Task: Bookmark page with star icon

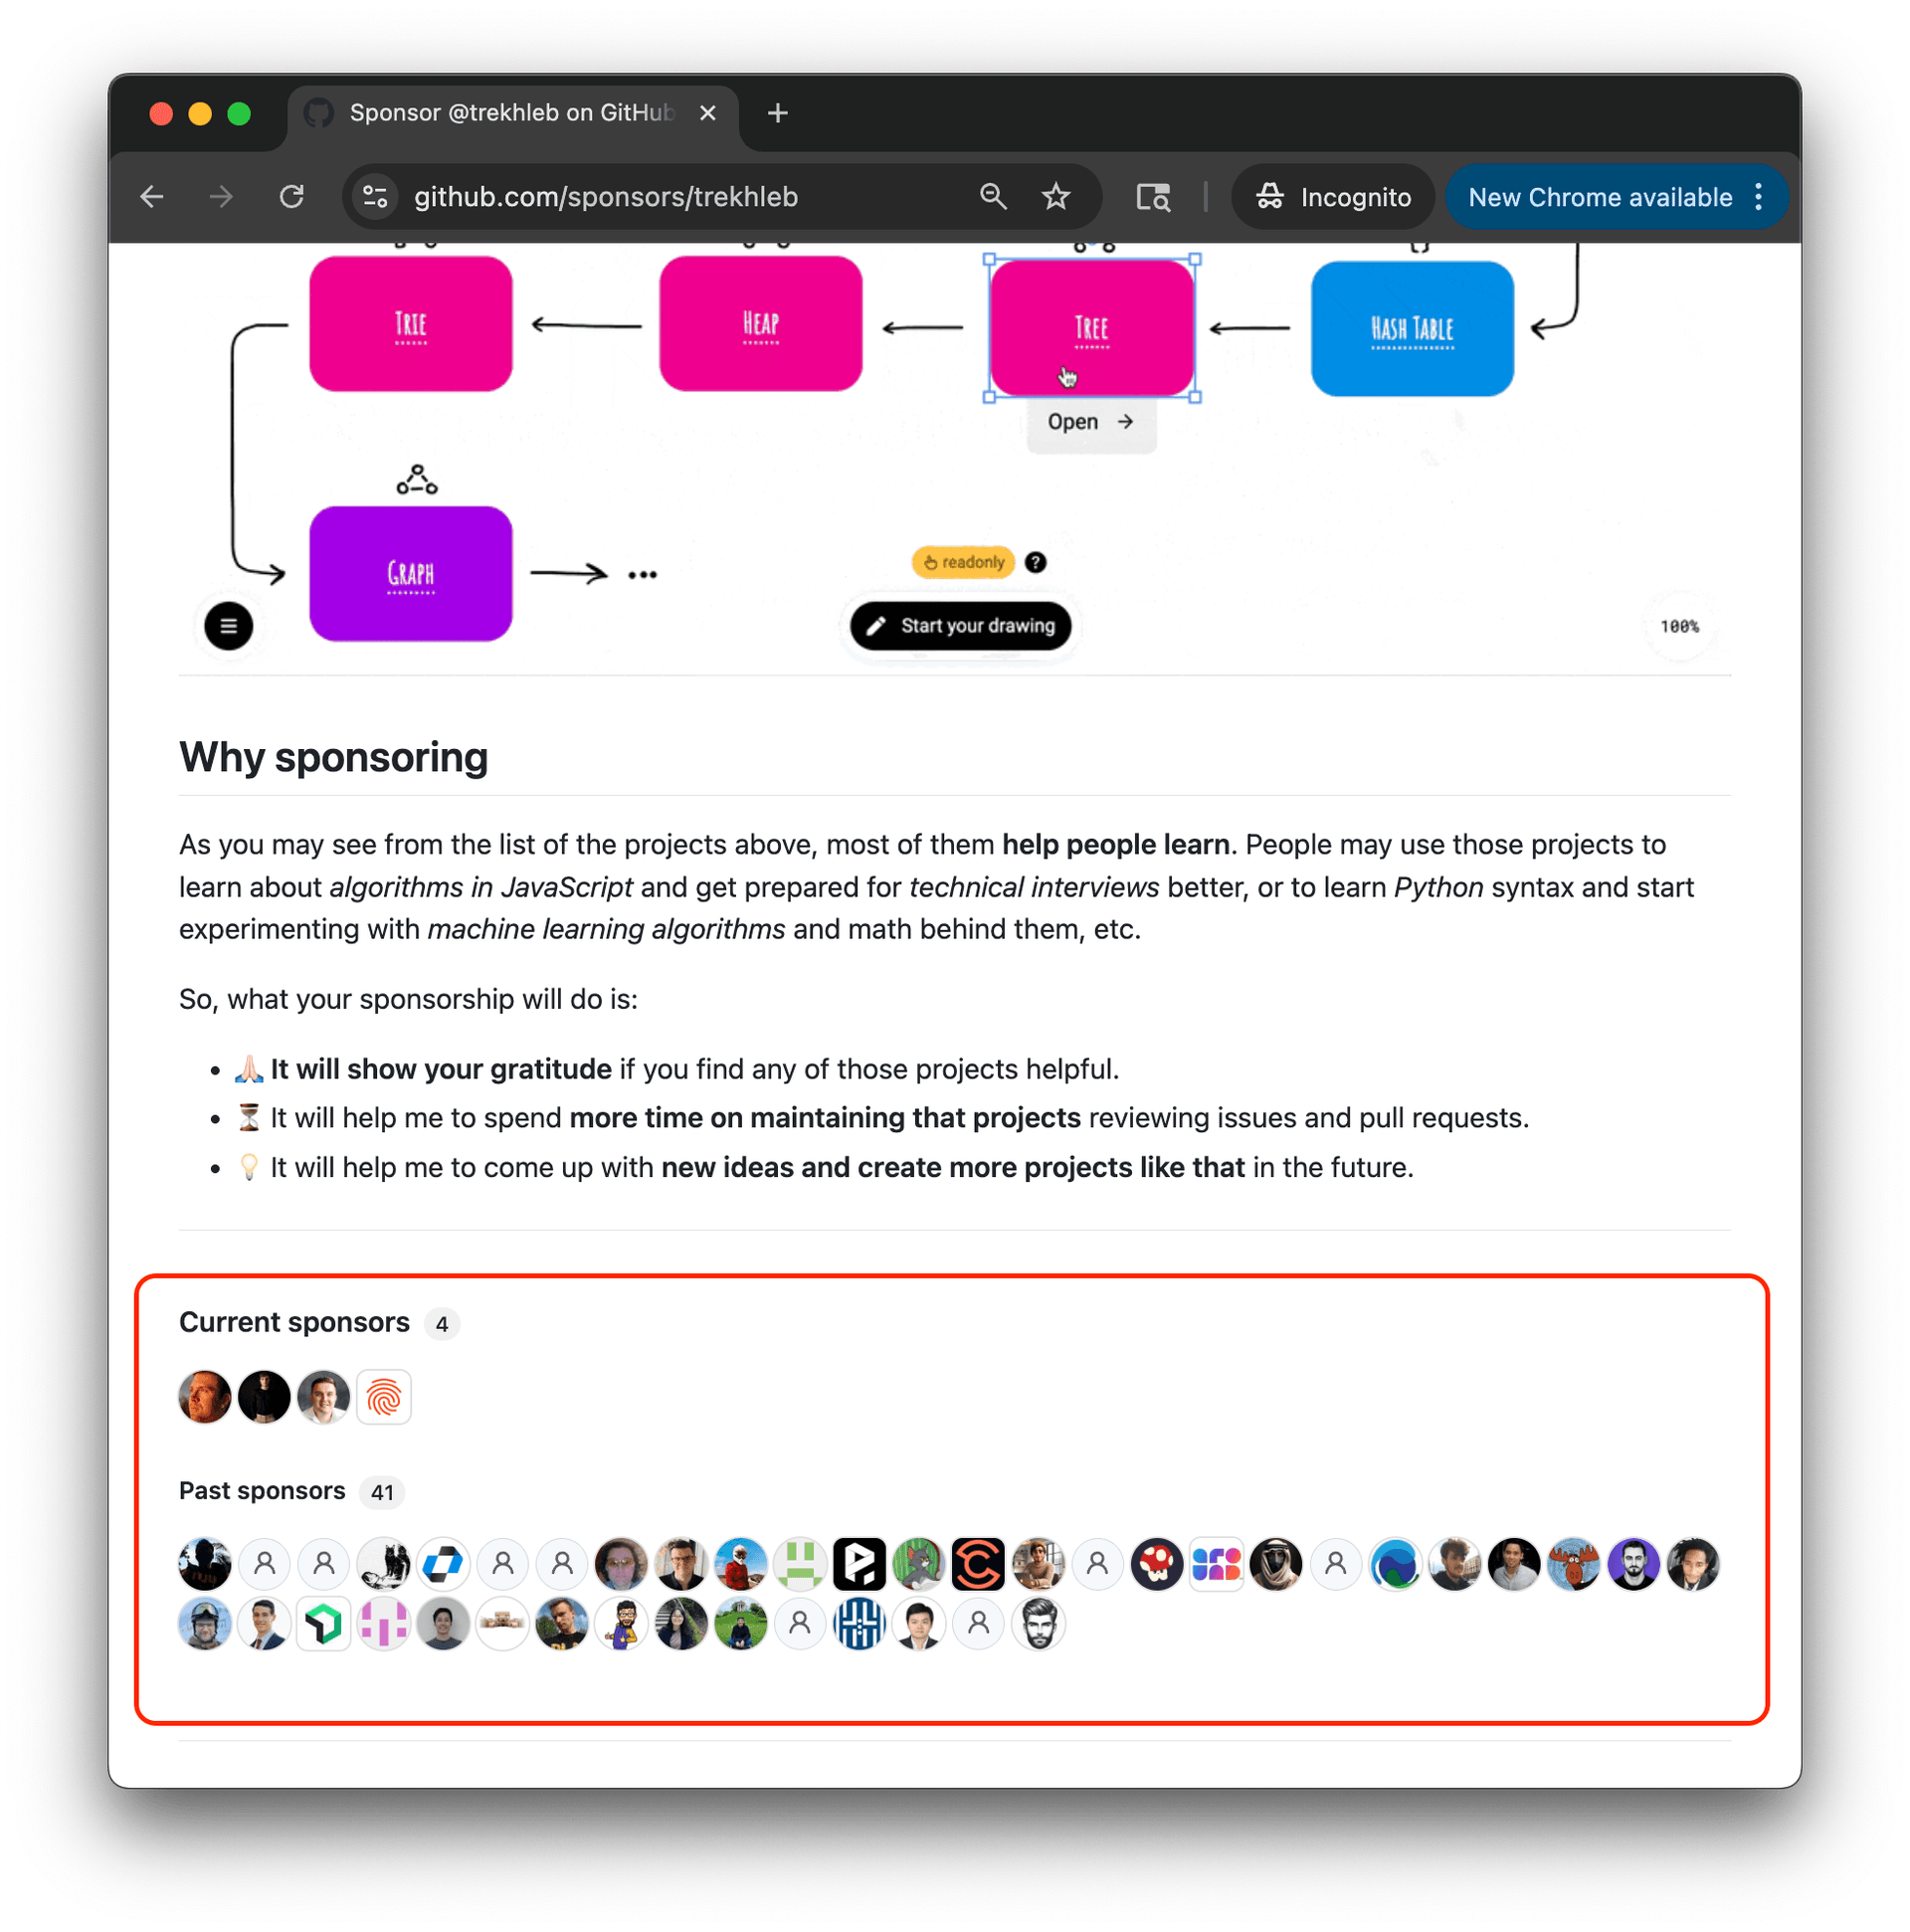Action: pyautogui.click(x=1056, y=197)
